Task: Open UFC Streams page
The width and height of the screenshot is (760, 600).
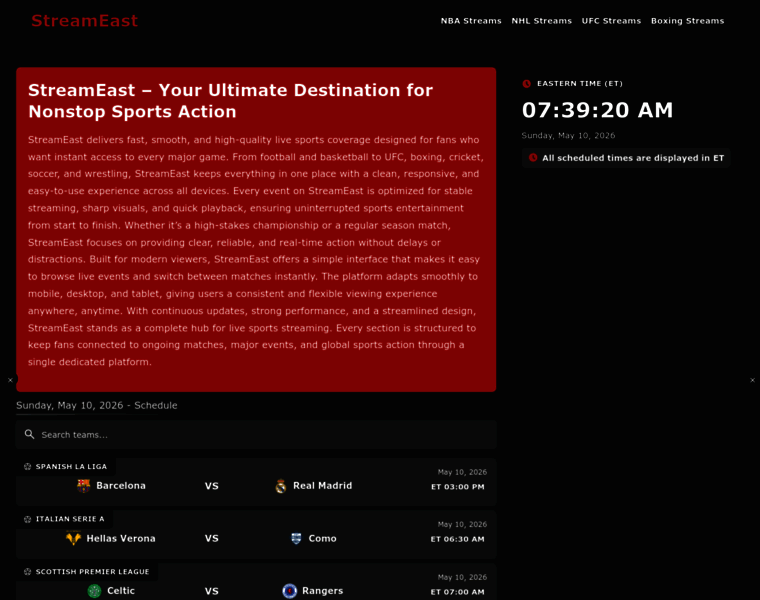Action: tap(611, 21)
